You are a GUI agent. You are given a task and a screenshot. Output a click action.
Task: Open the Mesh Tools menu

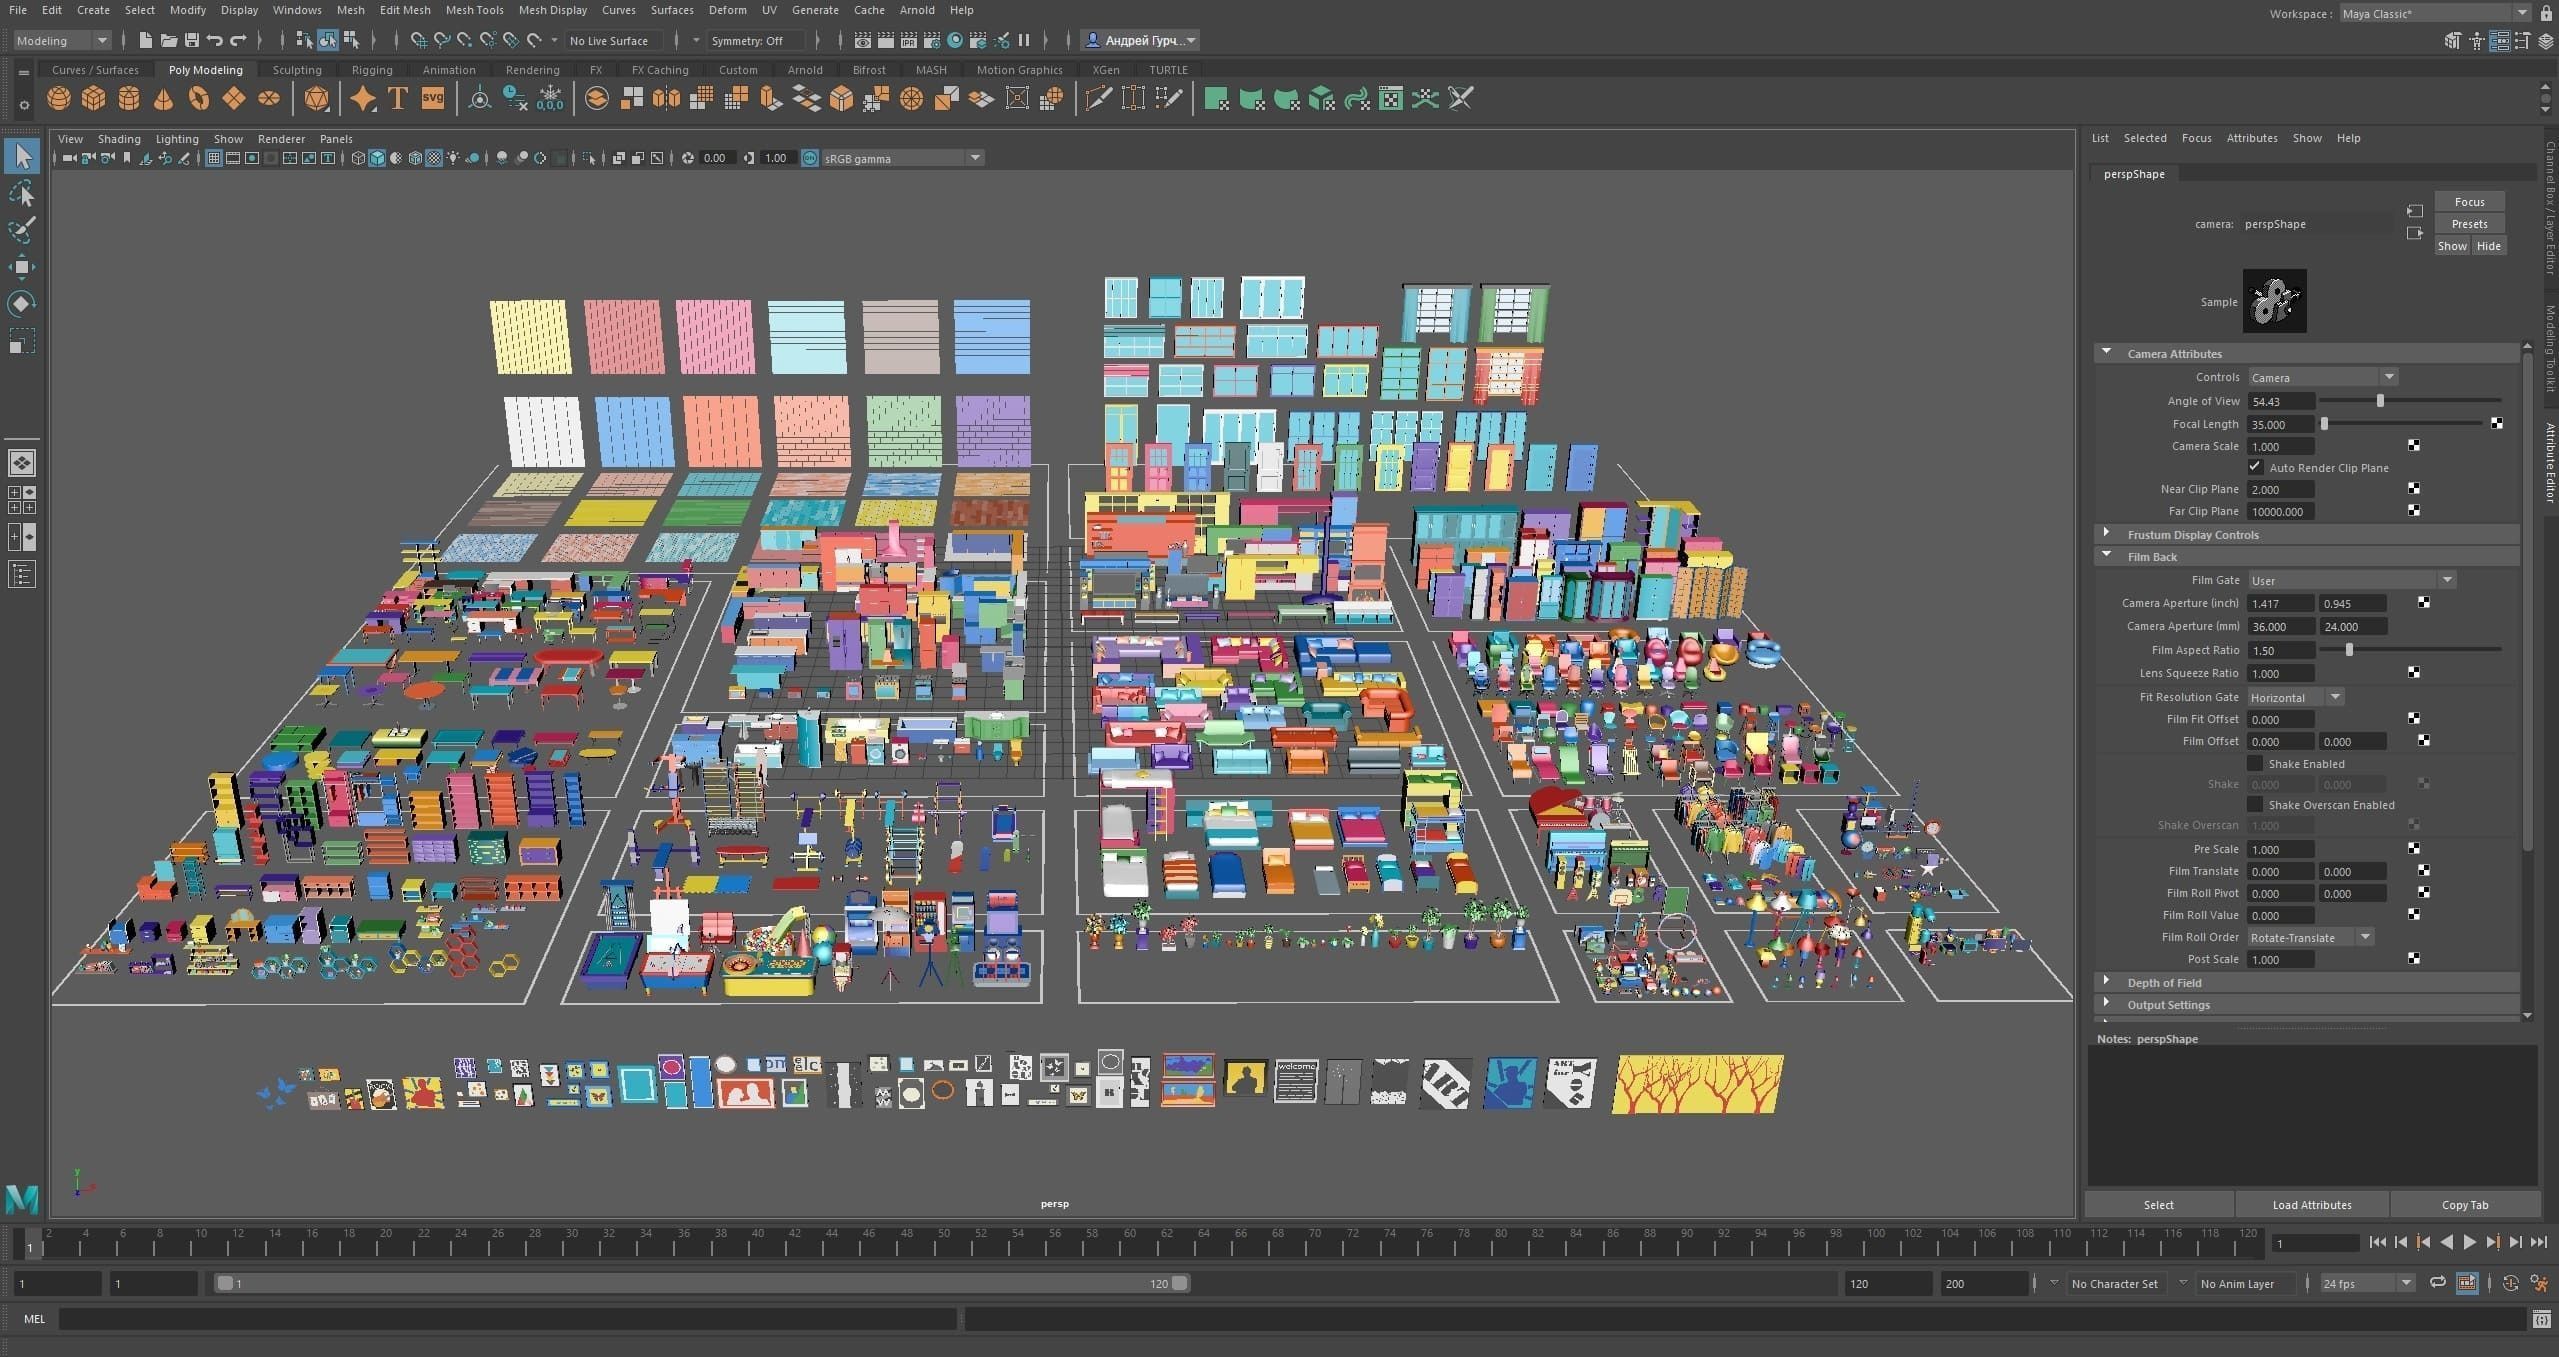(x=474, y=10)
